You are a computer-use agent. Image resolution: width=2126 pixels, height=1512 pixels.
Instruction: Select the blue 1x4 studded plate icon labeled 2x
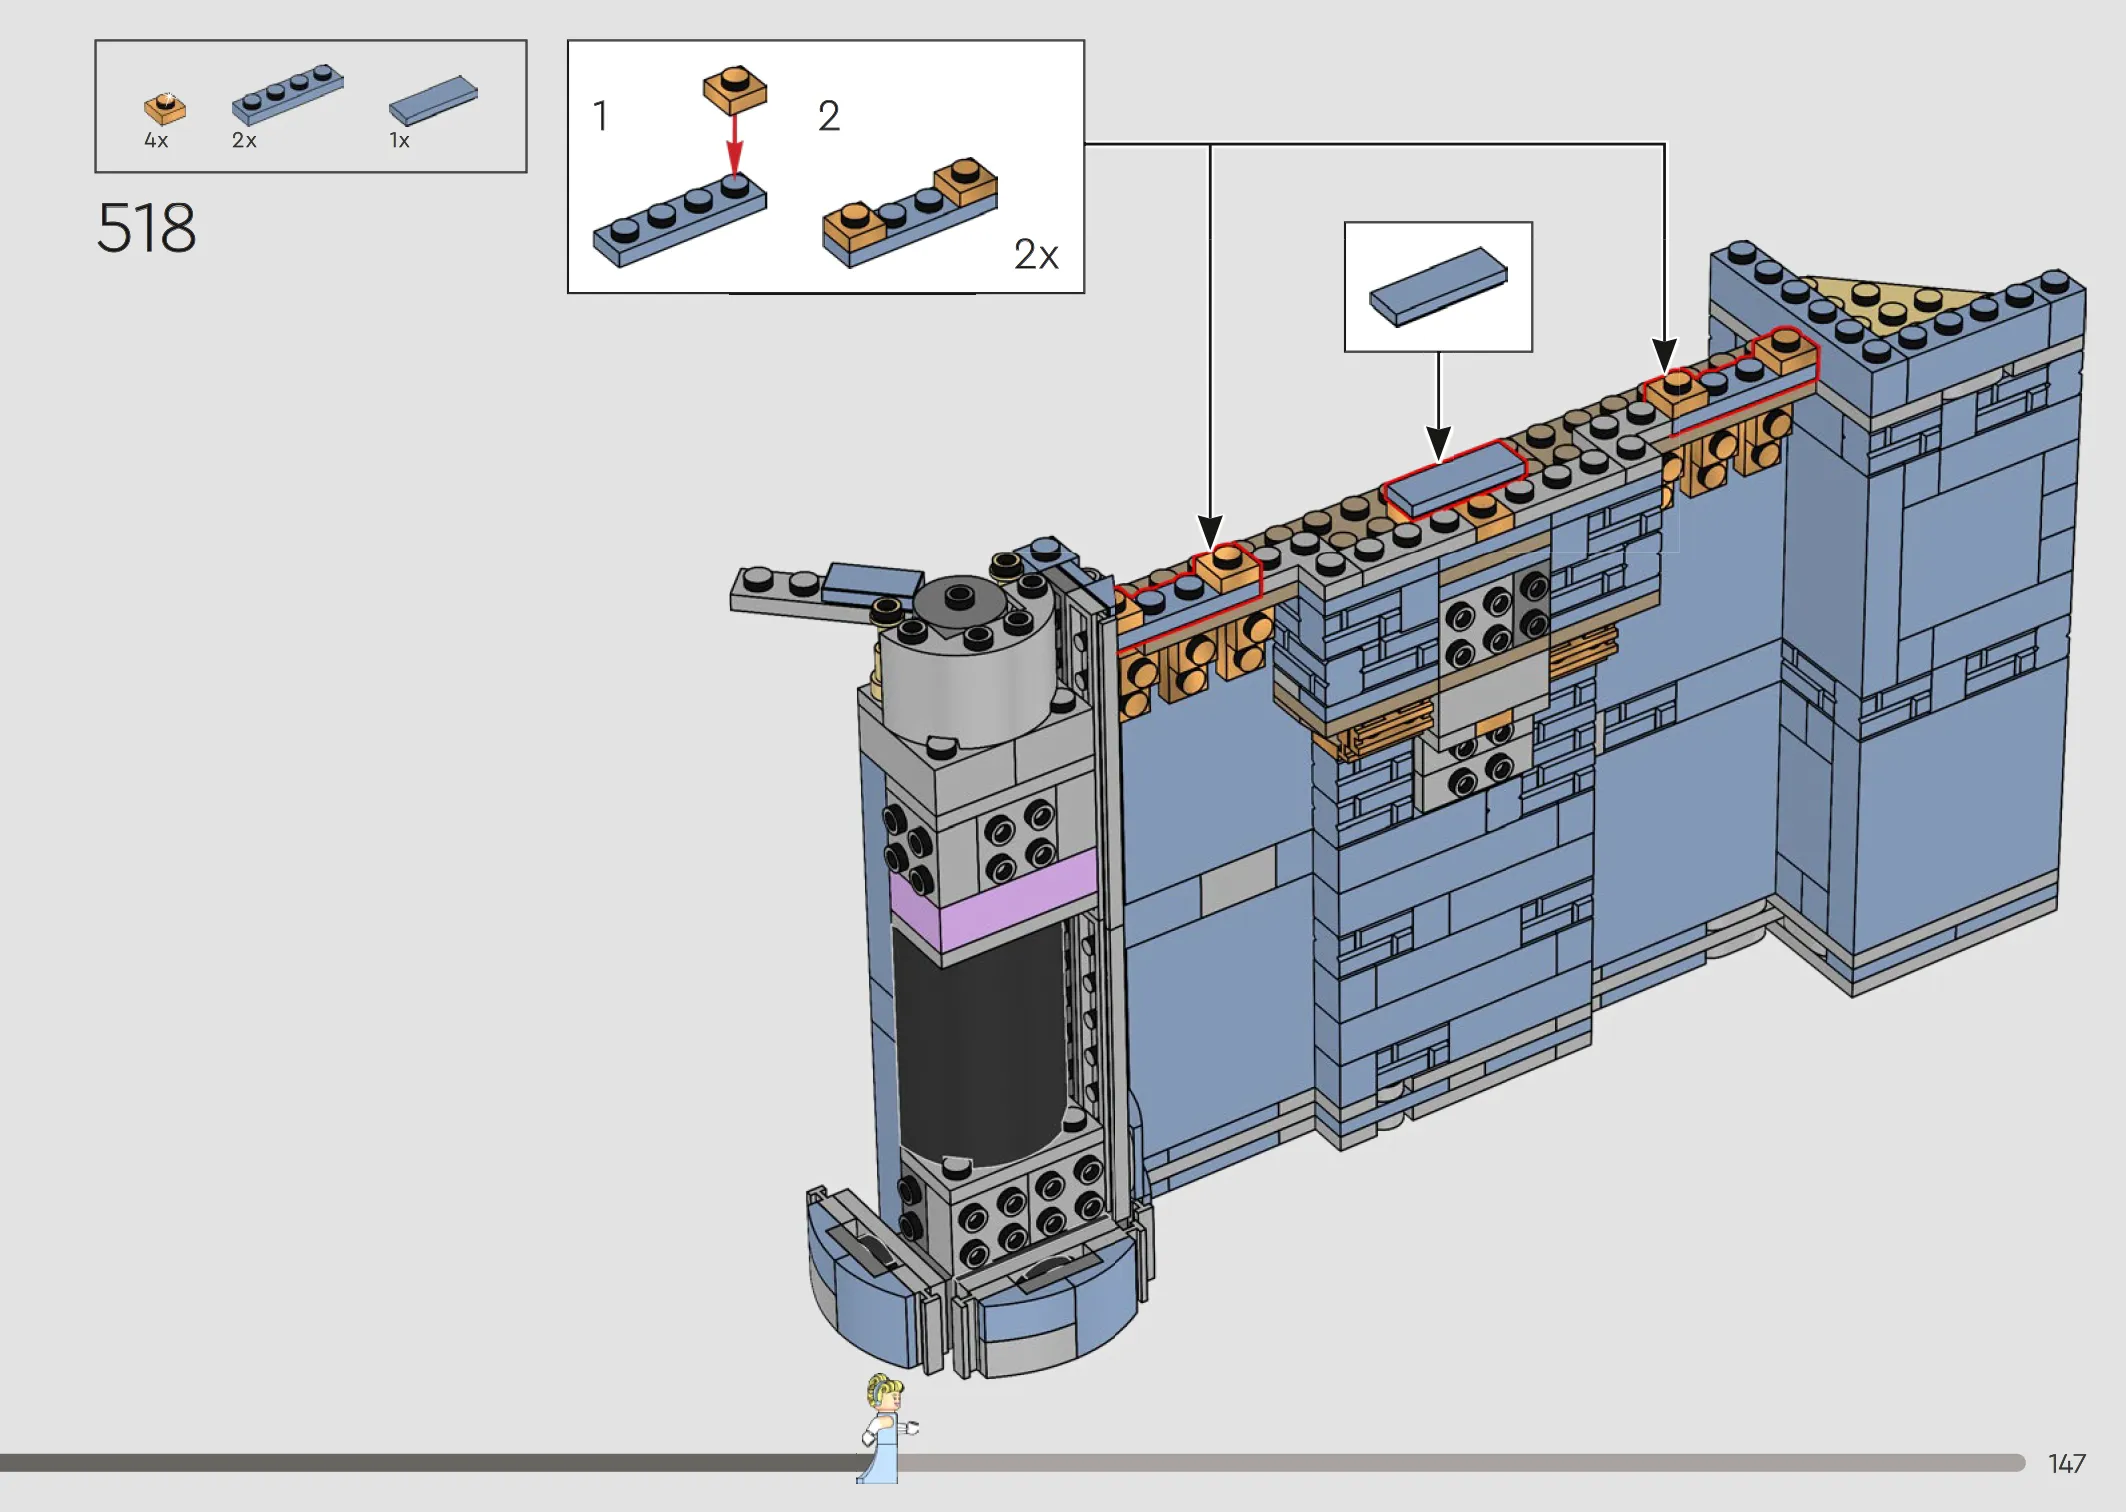click(288, 95)
